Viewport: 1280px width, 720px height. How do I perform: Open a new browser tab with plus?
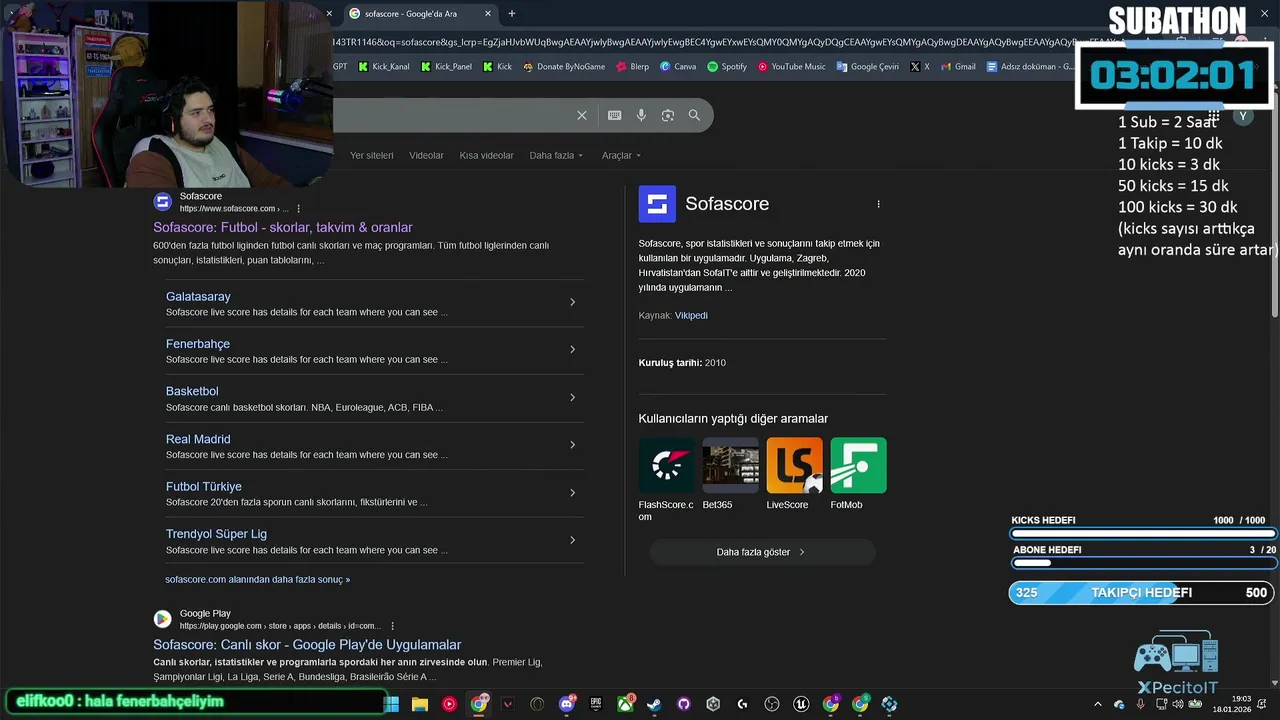pos(512,14)
